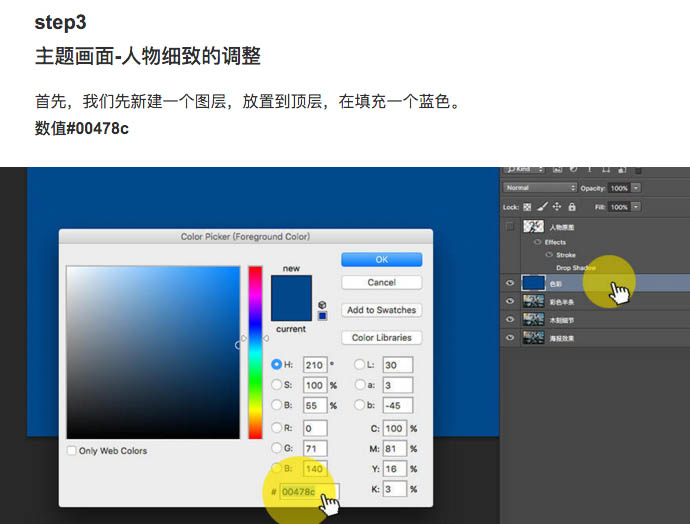The width and height of the screenshot is (690, 524).
Task: Click the Stroke effect label
Action: [x=565, y=255]
